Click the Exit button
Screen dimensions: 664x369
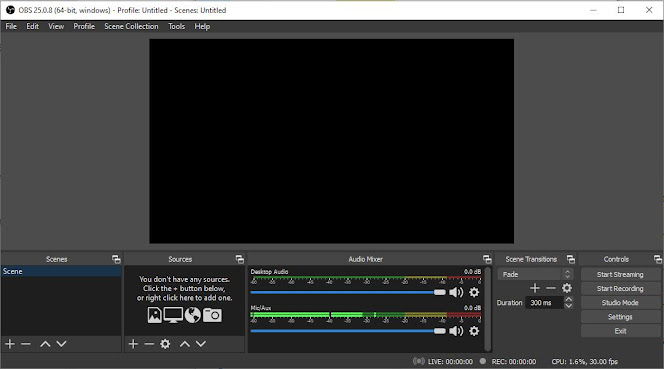[620, 331]
